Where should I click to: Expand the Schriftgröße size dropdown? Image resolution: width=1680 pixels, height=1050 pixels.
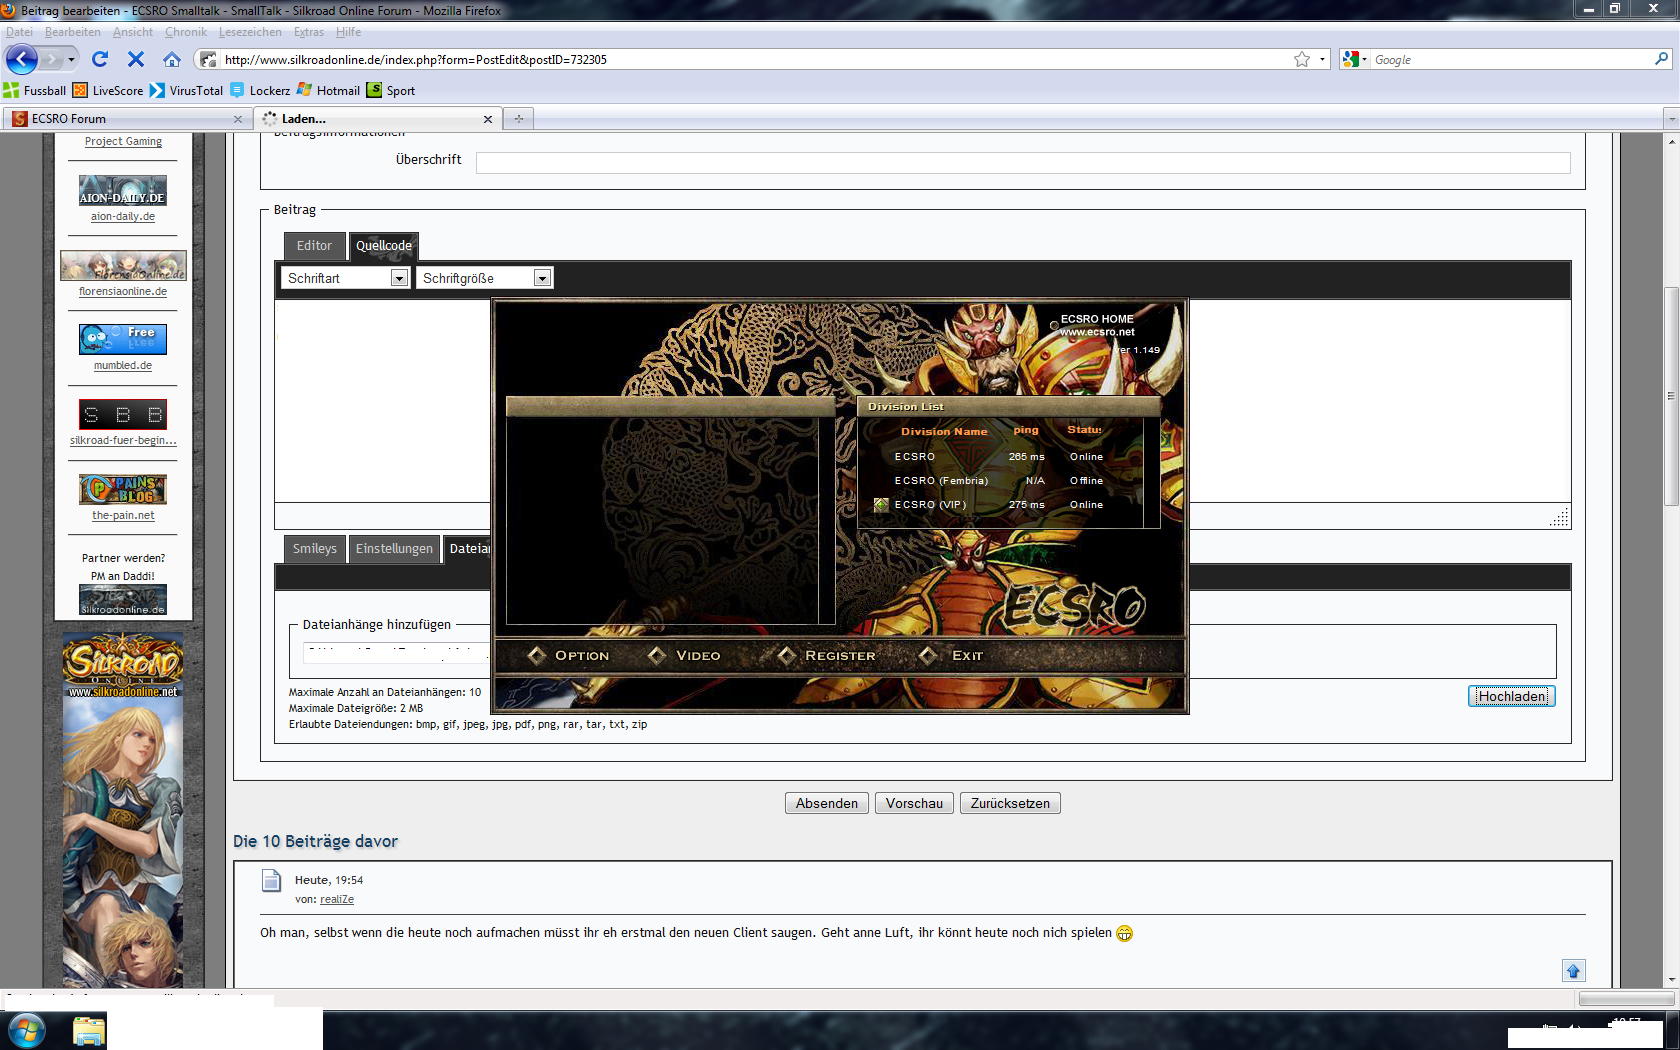point(542,279)
